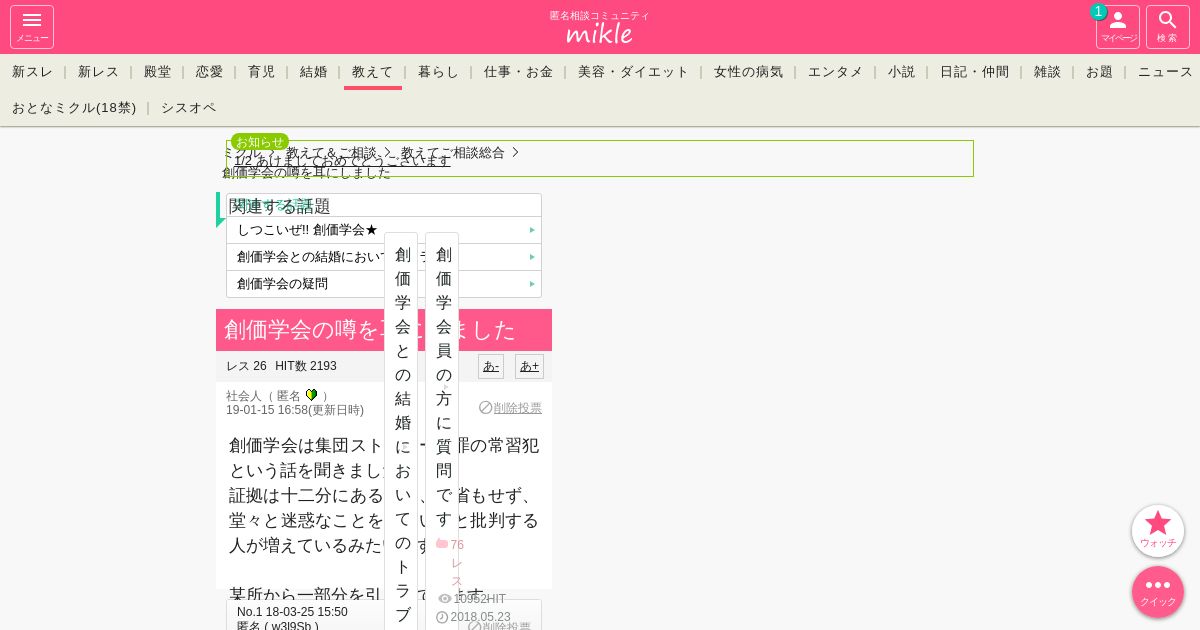Open 美容・ダイエット category

point(634,72)
